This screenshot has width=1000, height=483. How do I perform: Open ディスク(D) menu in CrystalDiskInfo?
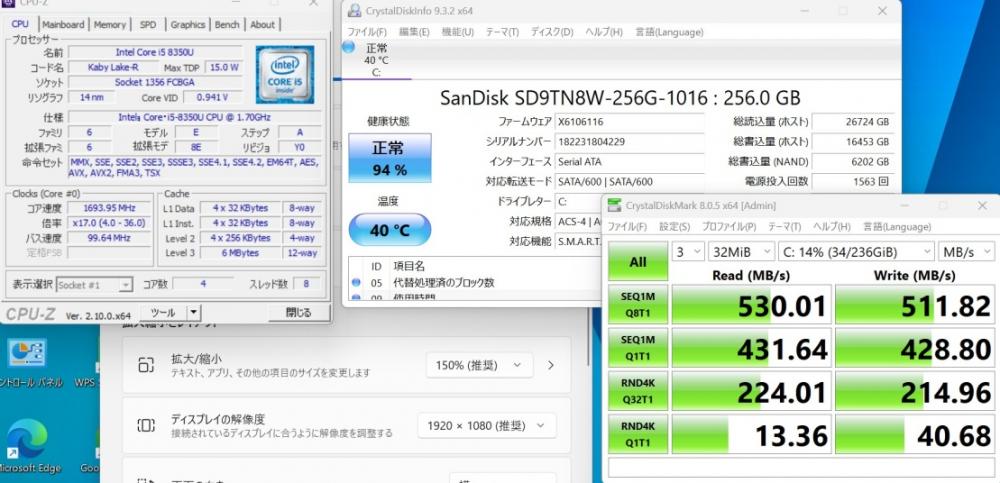pyautogui.click(x=552, y=32)
